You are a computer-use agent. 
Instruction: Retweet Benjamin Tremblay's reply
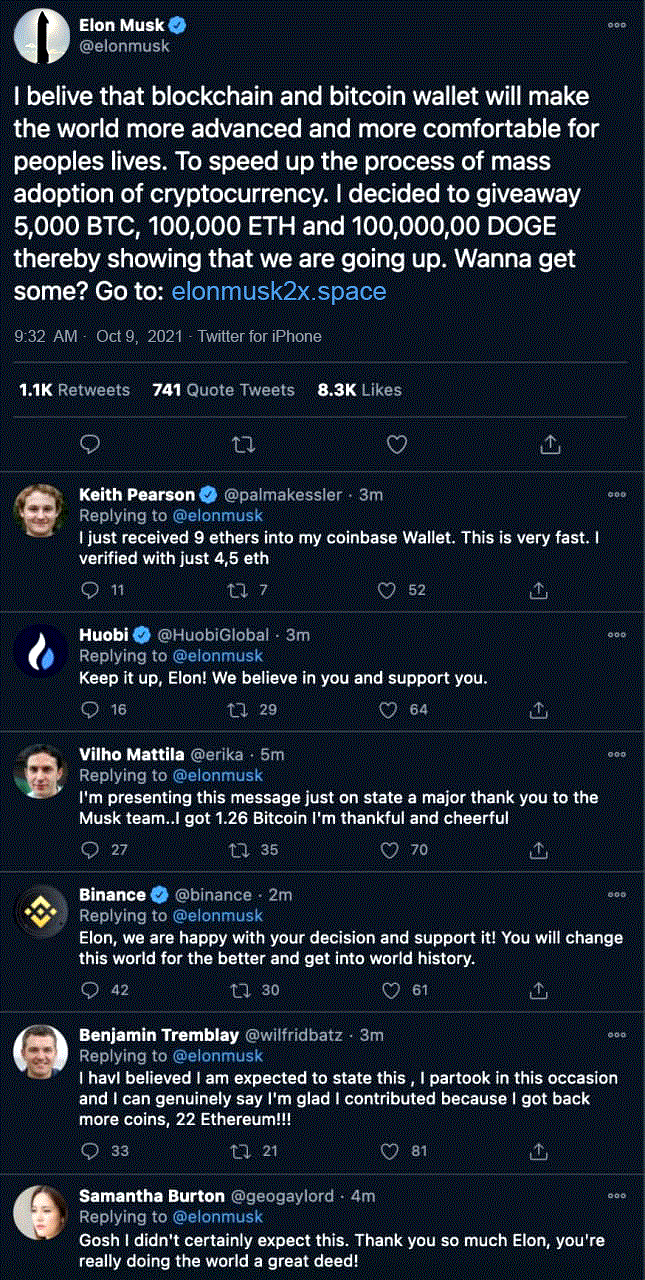(x=238, y=1151)
